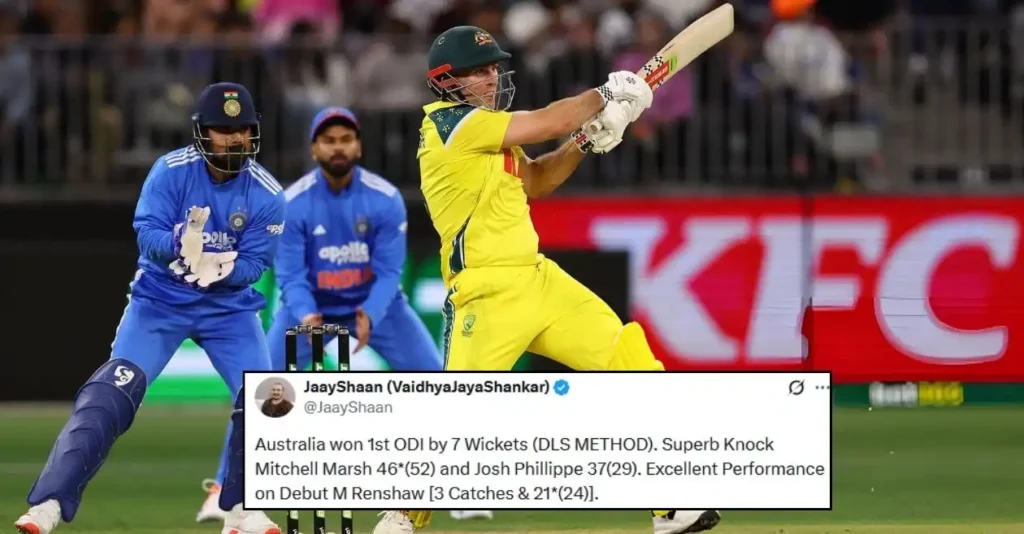
Task: Click the JaayShaan (VaidhyaJayaShankar) display name
Action: pyautogui.click(x=426, y=387)
